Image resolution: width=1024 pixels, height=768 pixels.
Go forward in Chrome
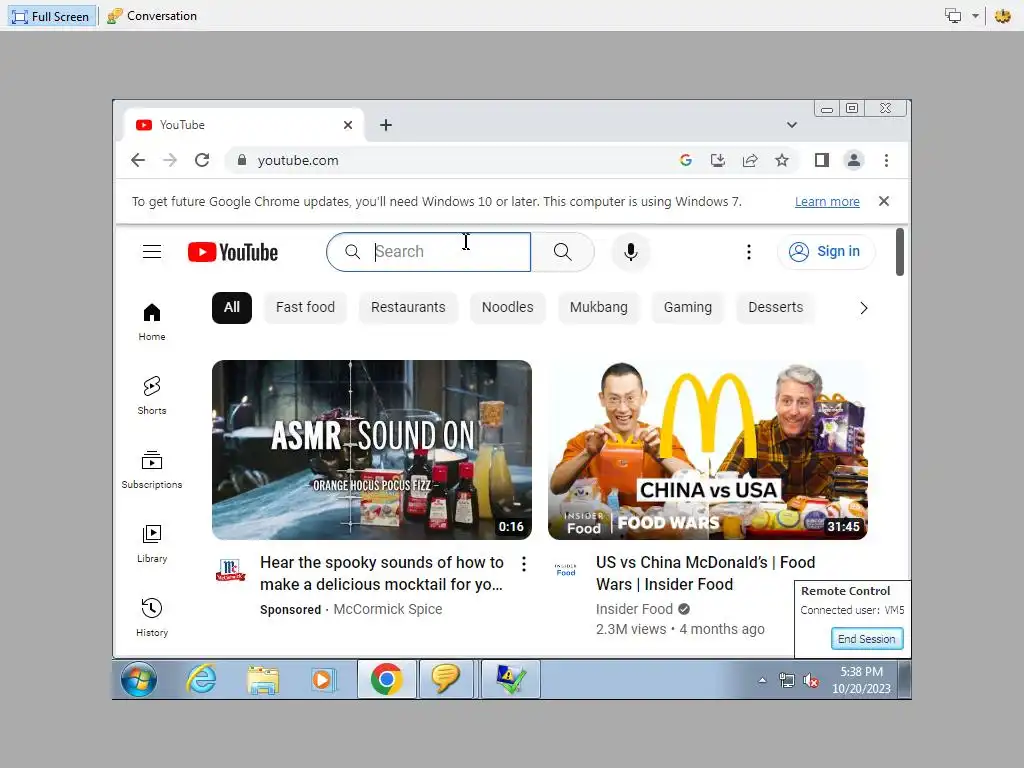click(x=170, y=160)
